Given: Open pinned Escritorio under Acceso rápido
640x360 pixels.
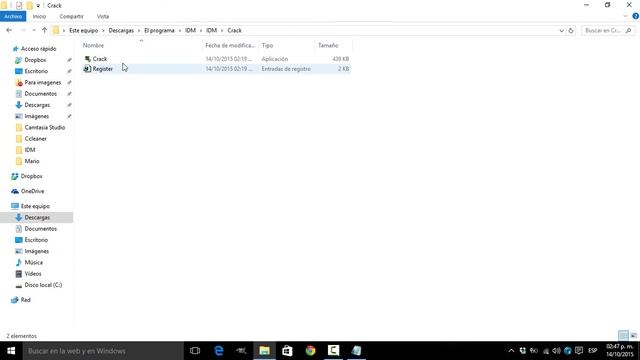Looking at the screenshot, I should tap(36, 71).
